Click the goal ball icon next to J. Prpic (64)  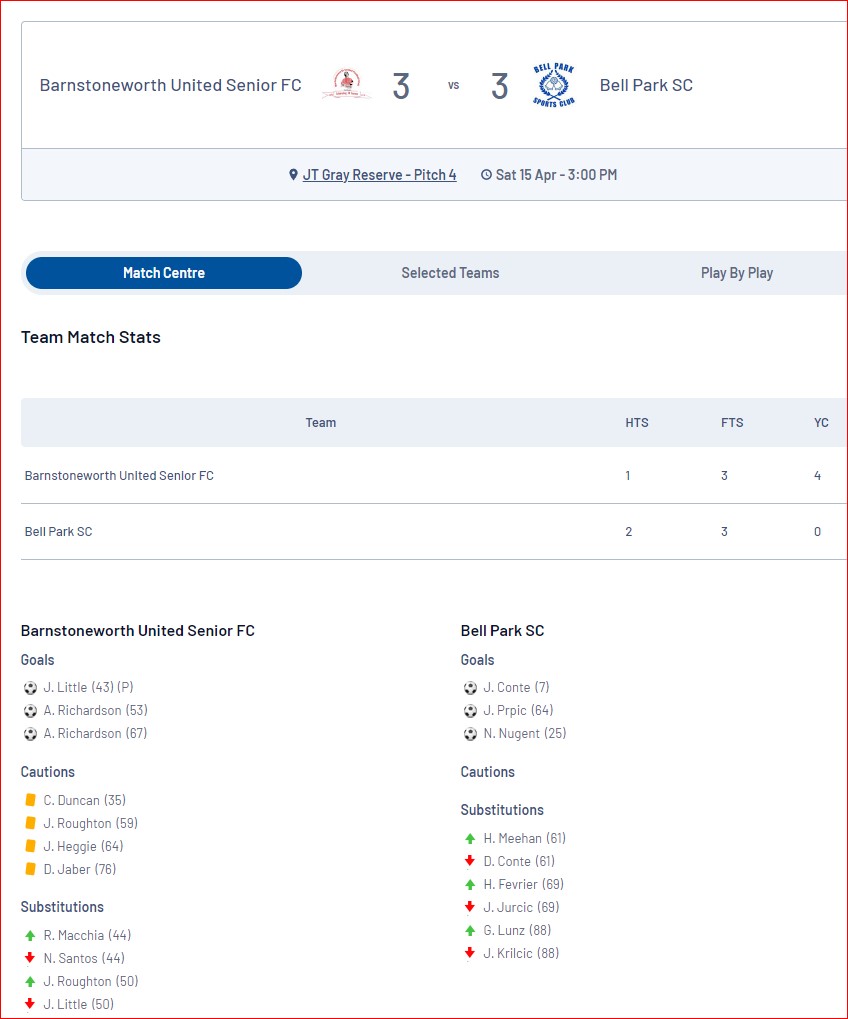click(470, 711)
